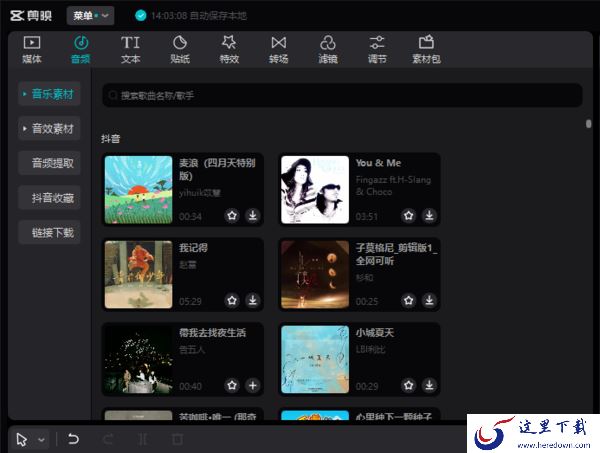Click the You & Me song title

pyautogui.click(x=378, y=163)
